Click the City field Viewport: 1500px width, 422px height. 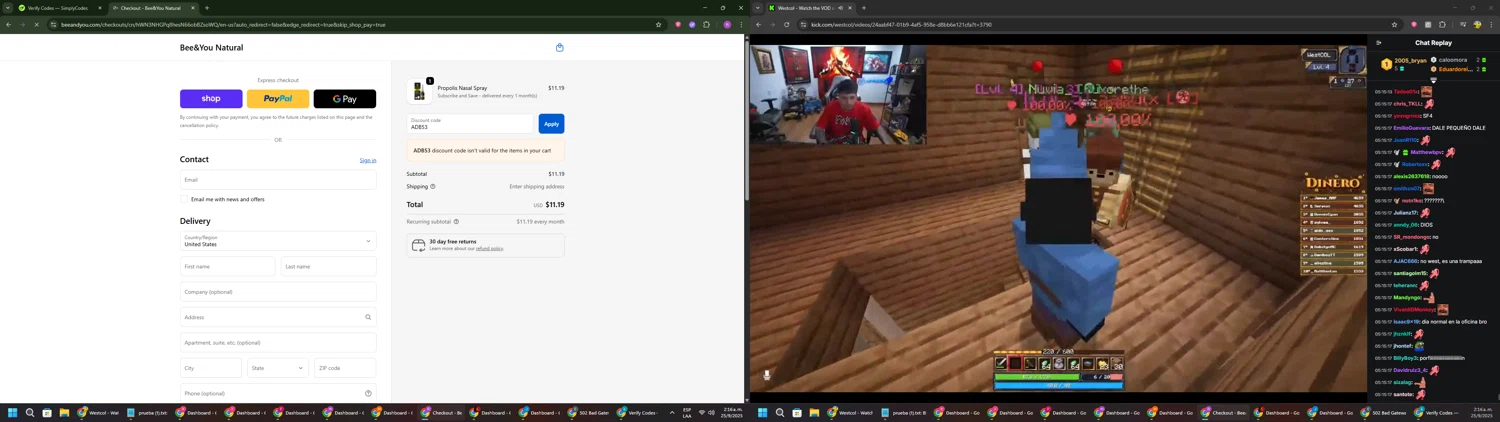[211, 368]
